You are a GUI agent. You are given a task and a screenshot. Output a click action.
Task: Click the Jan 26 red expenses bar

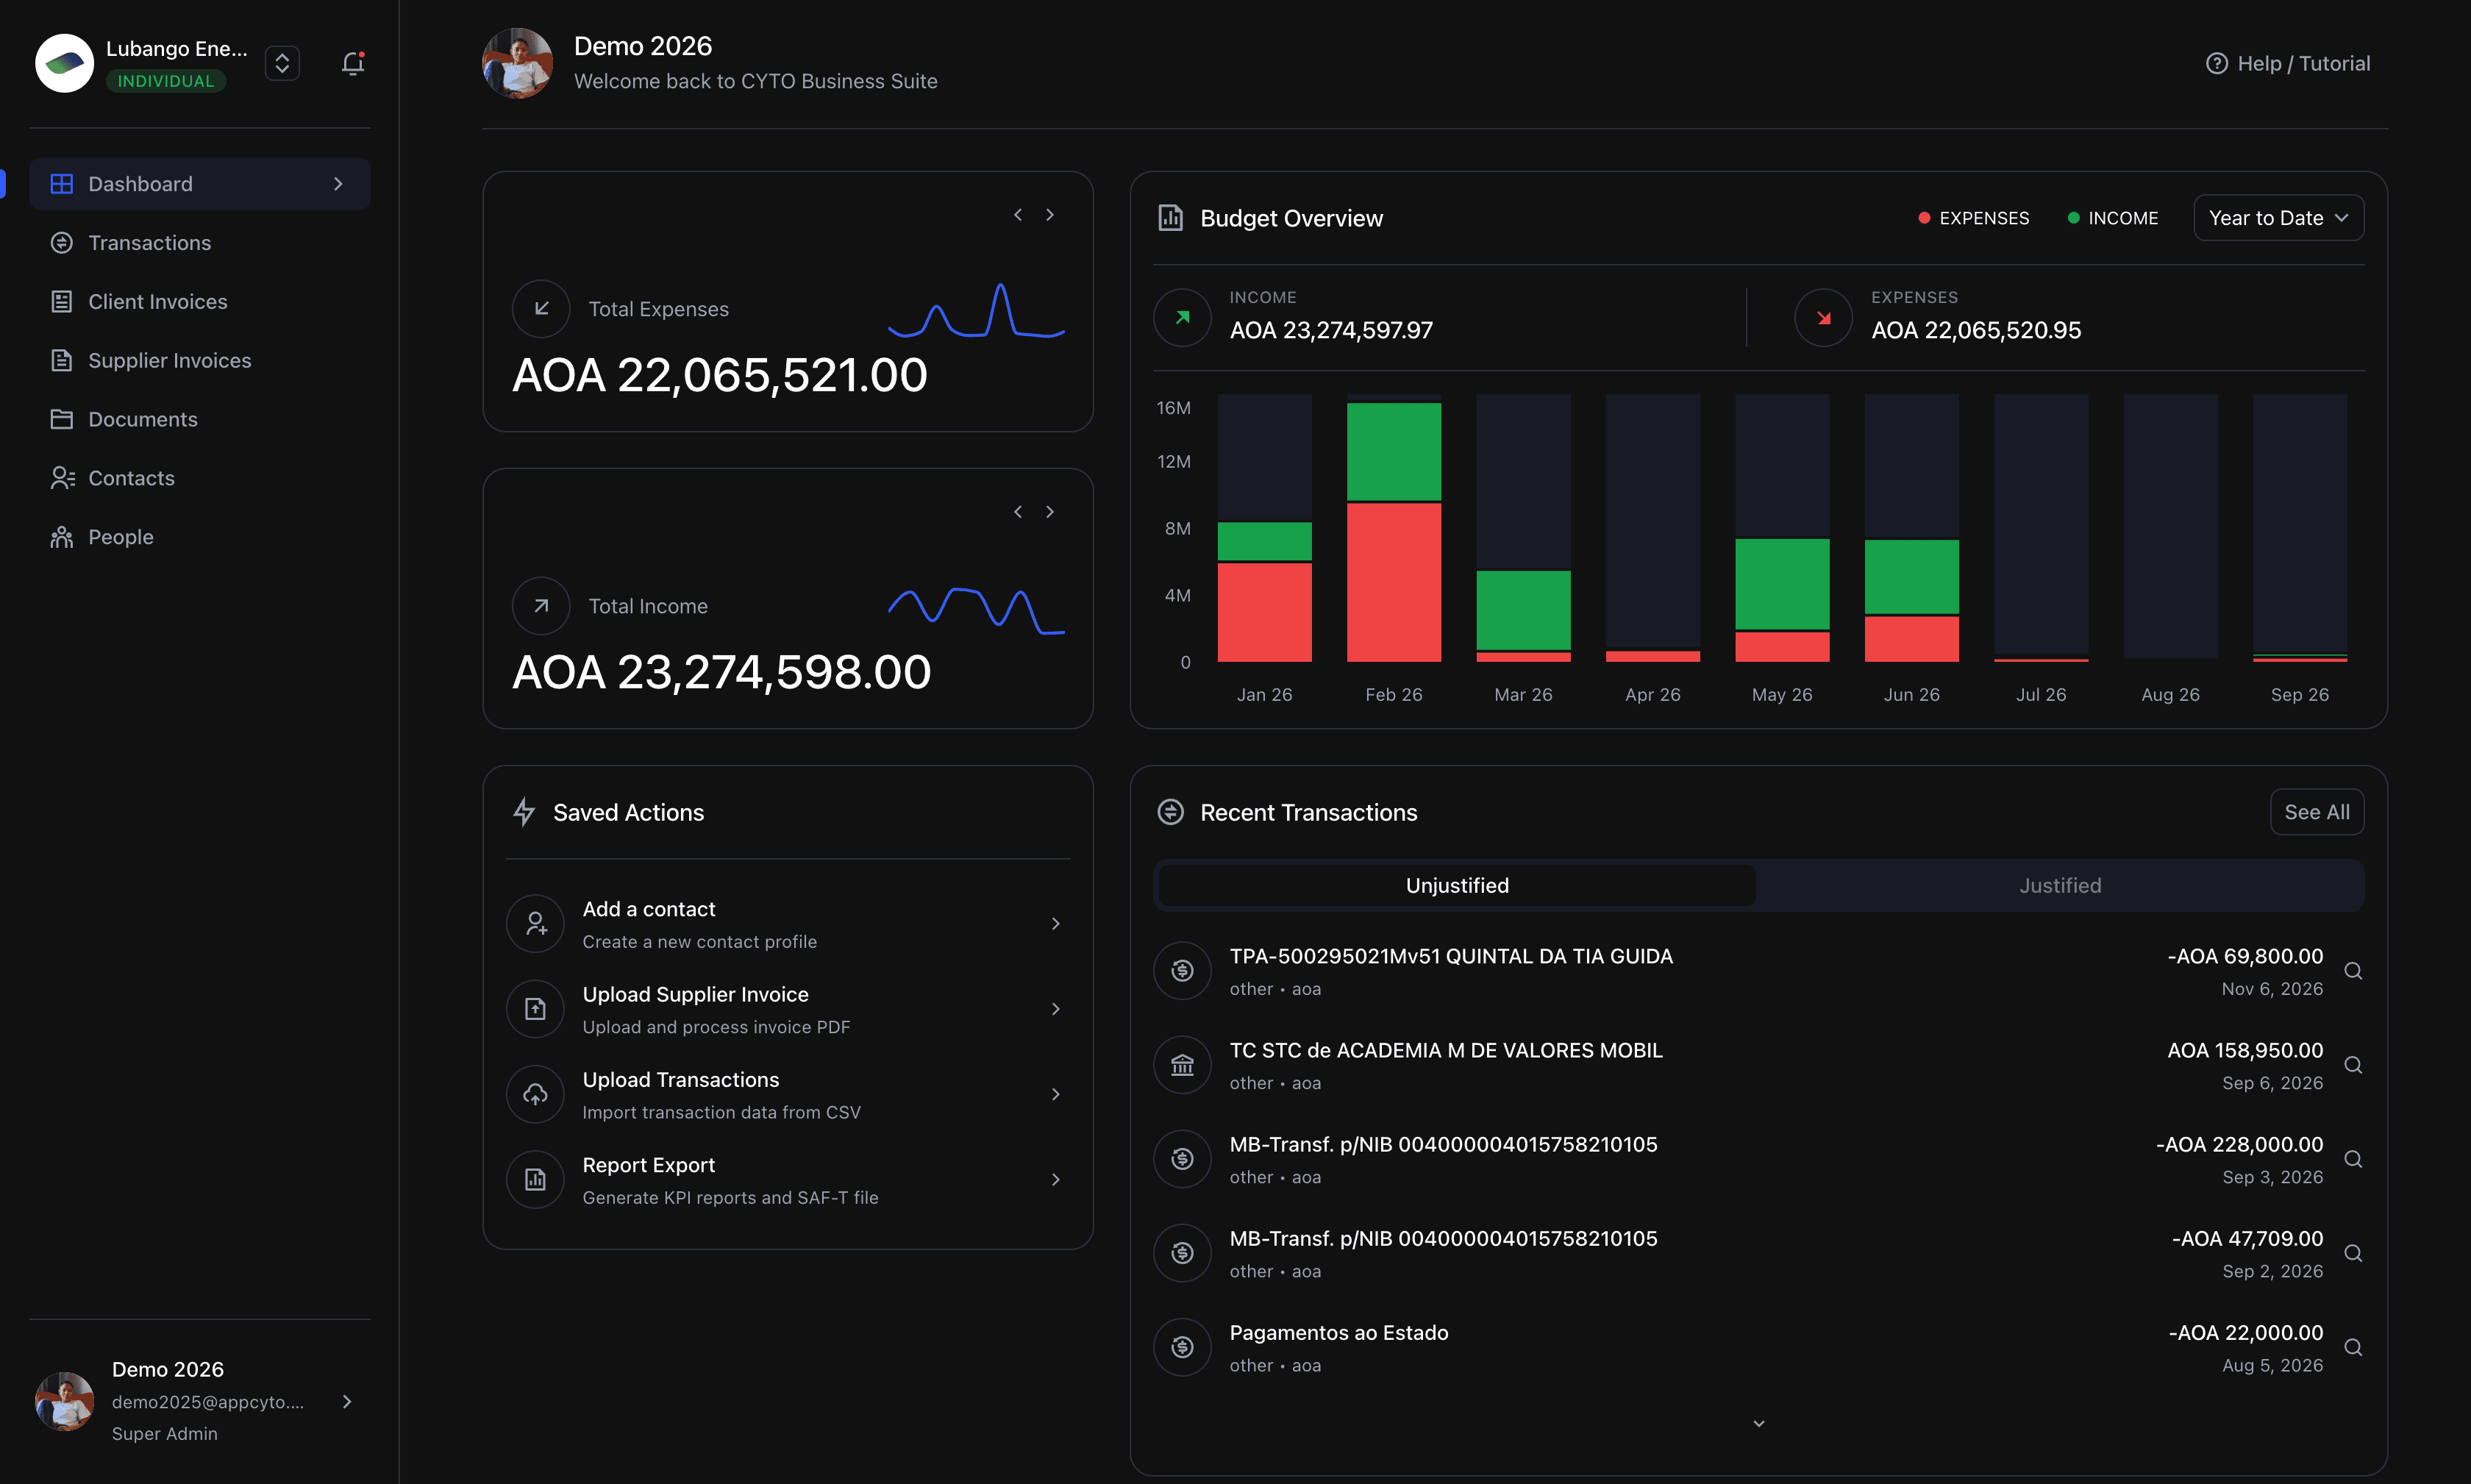[1265, 612]
